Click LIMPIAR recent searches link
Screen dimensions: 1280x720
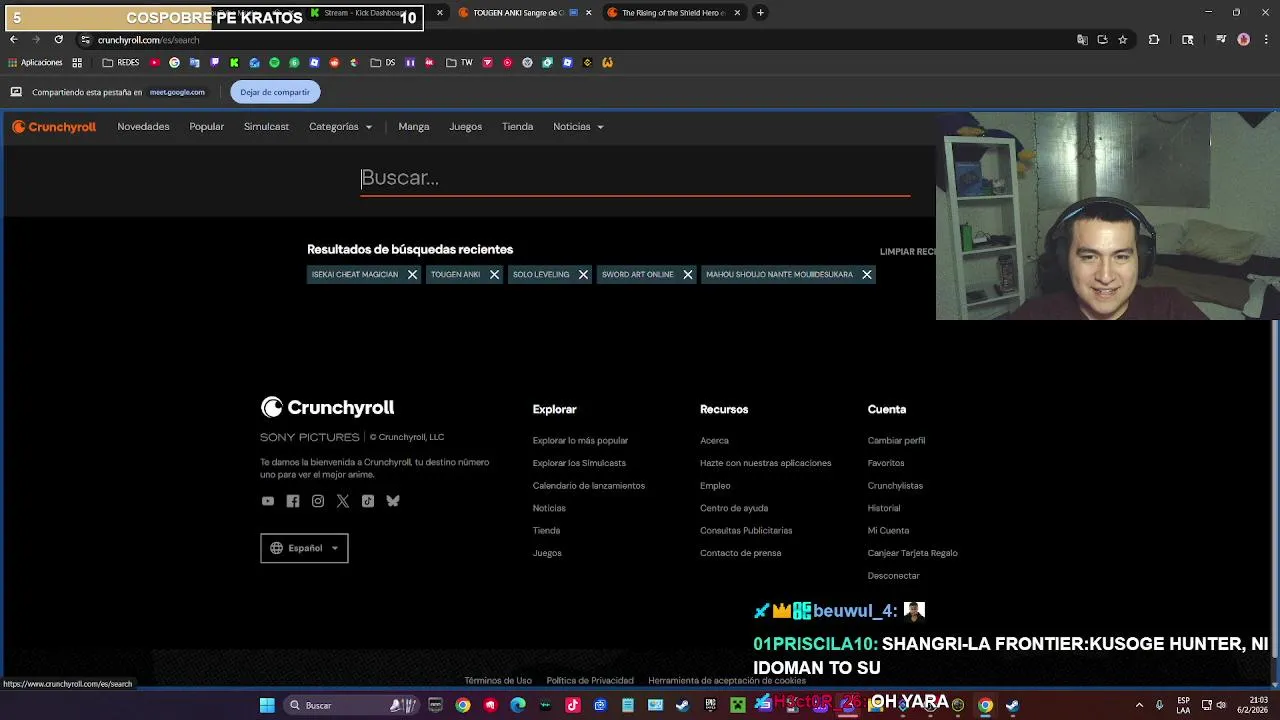pos(907,252)
